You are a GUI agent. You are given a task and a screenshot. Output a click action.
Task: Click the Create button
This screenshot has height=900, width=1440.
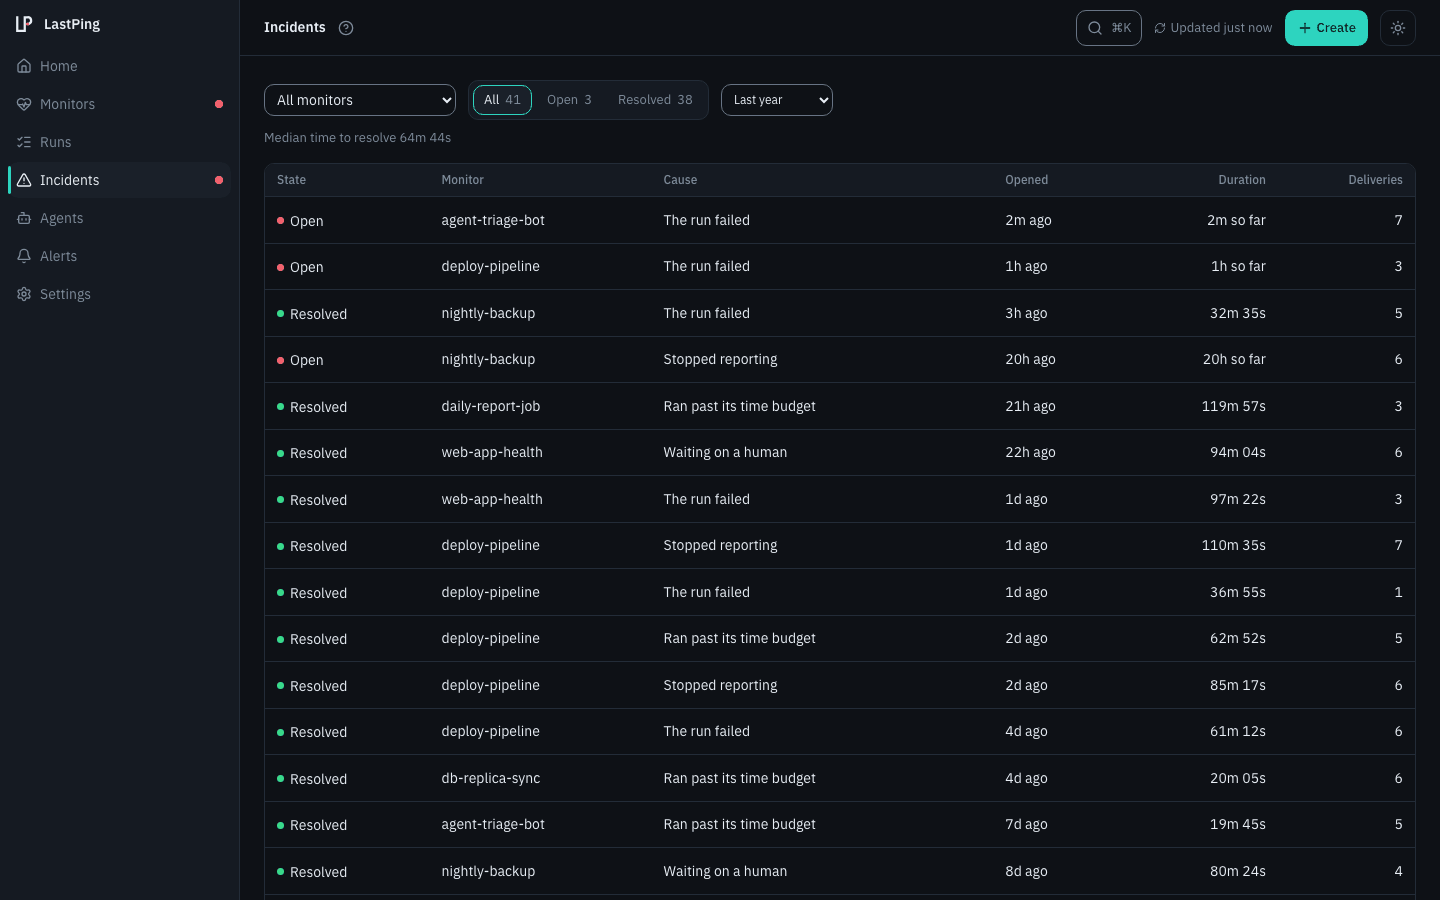coord(1326,28)
